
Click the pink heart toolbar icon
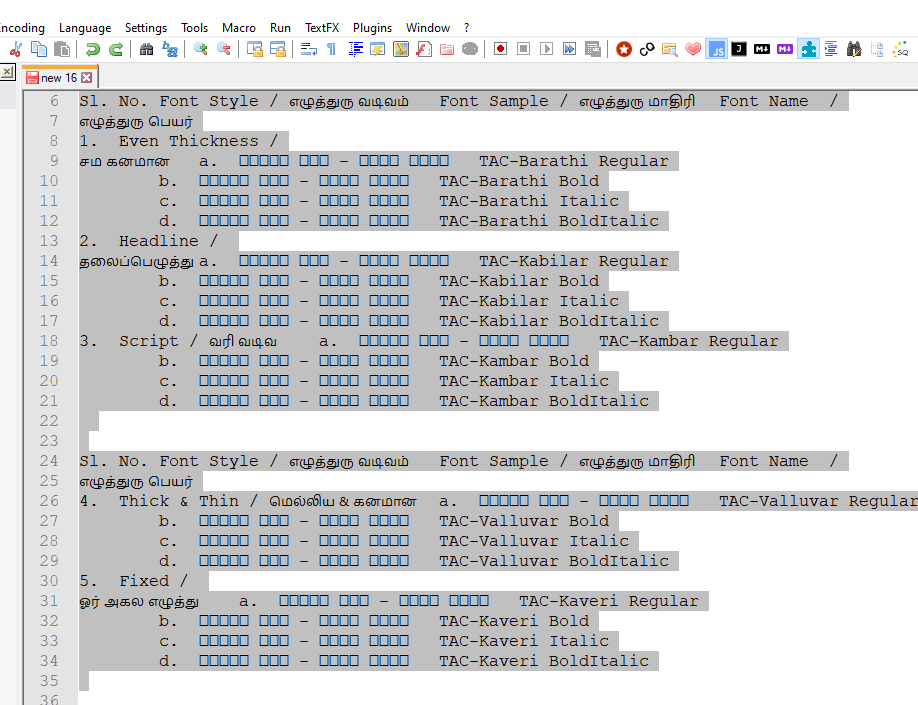693,49
